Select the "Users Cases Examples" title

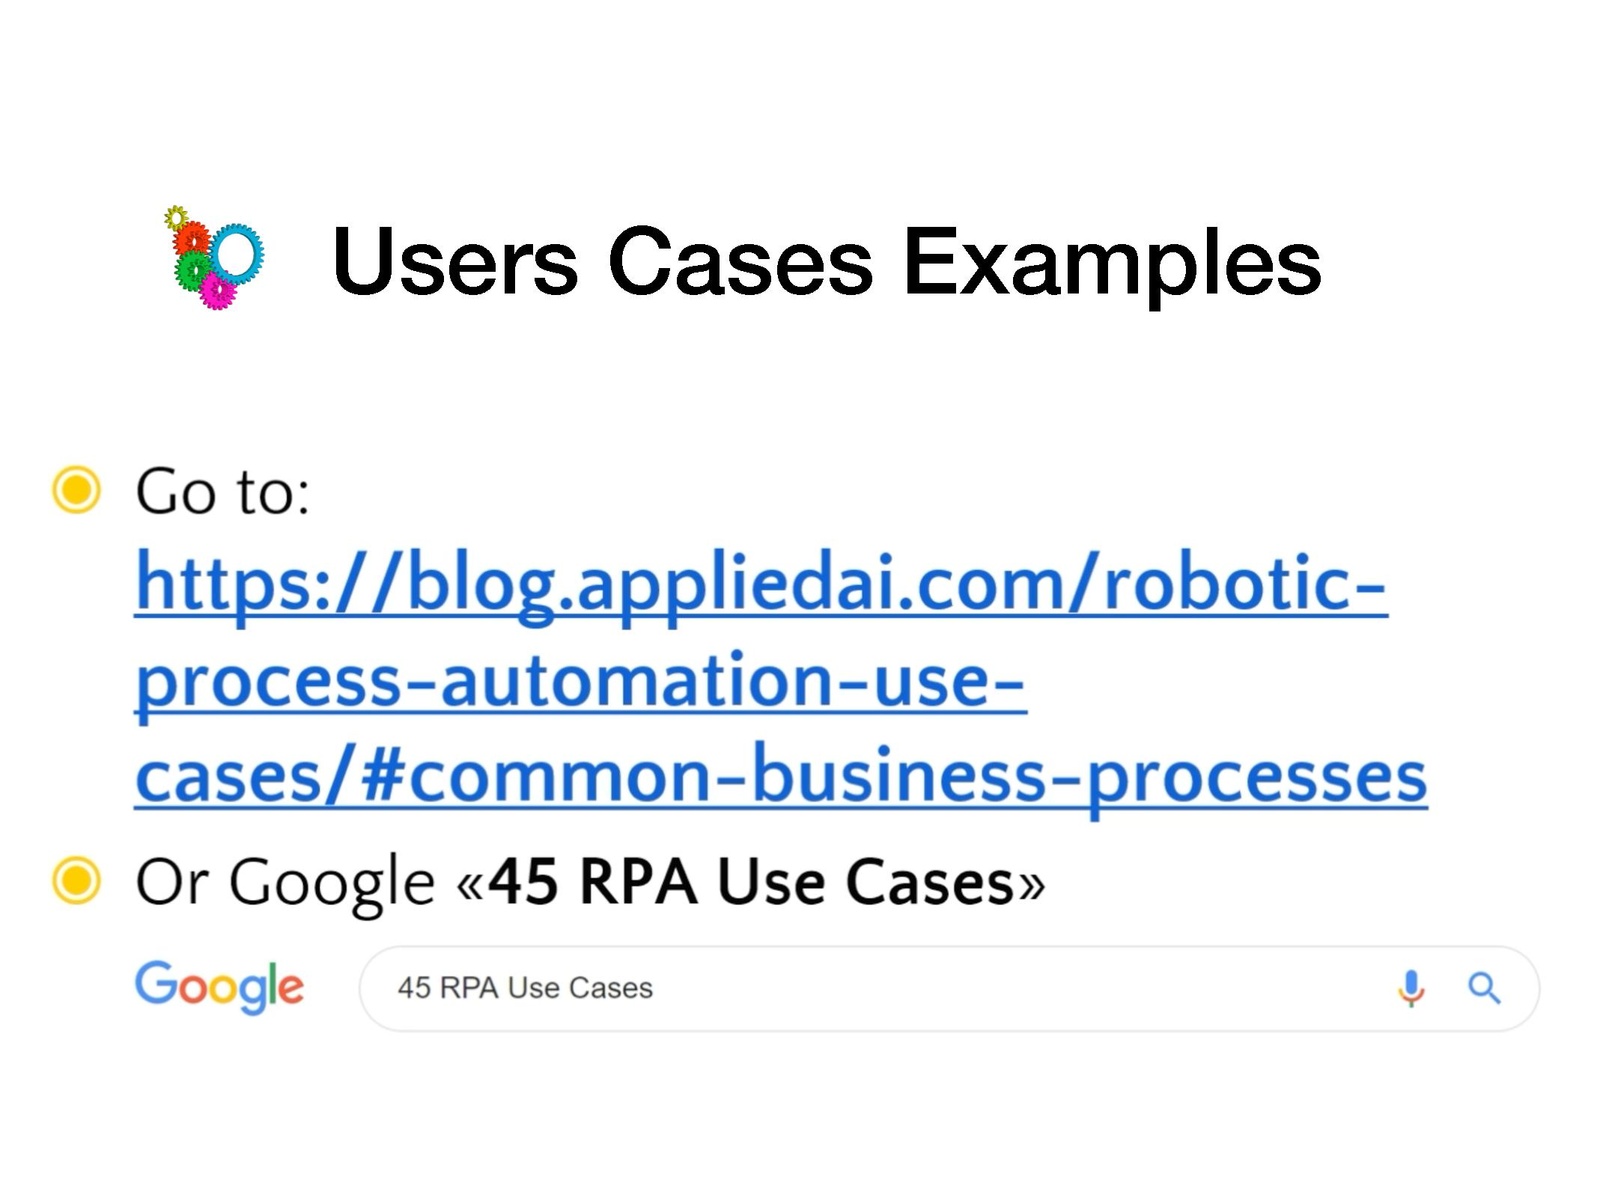point(826,262)
